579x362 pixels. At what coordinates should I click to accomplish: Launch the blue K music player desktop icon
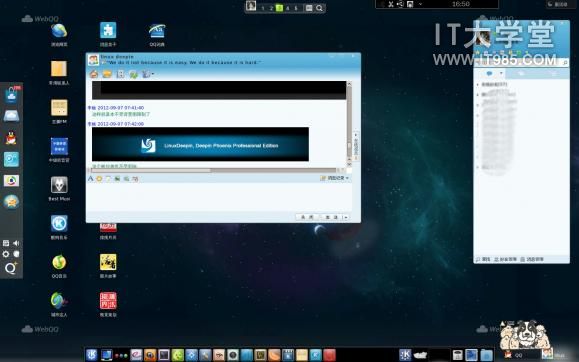59,223
